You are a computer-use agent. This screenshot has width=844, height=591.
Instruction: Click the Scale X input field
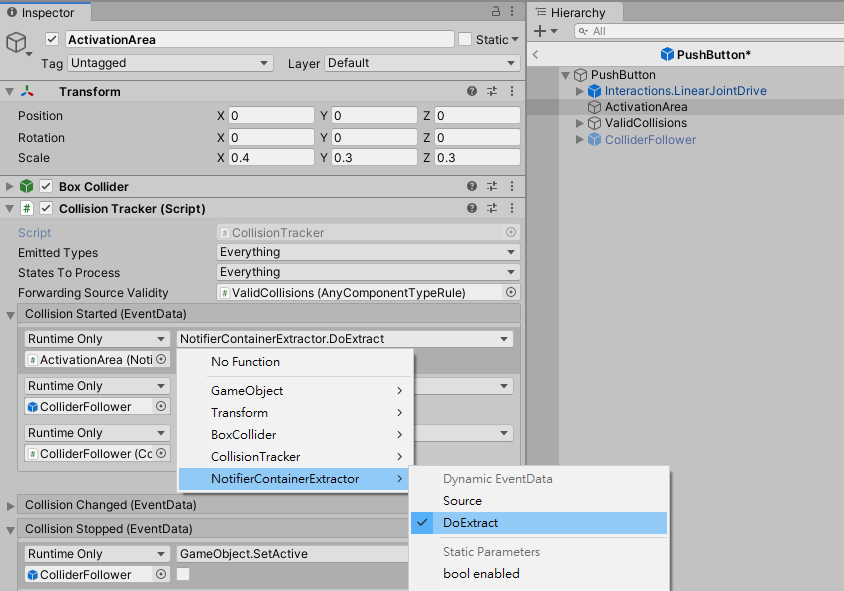pos(270,157)
